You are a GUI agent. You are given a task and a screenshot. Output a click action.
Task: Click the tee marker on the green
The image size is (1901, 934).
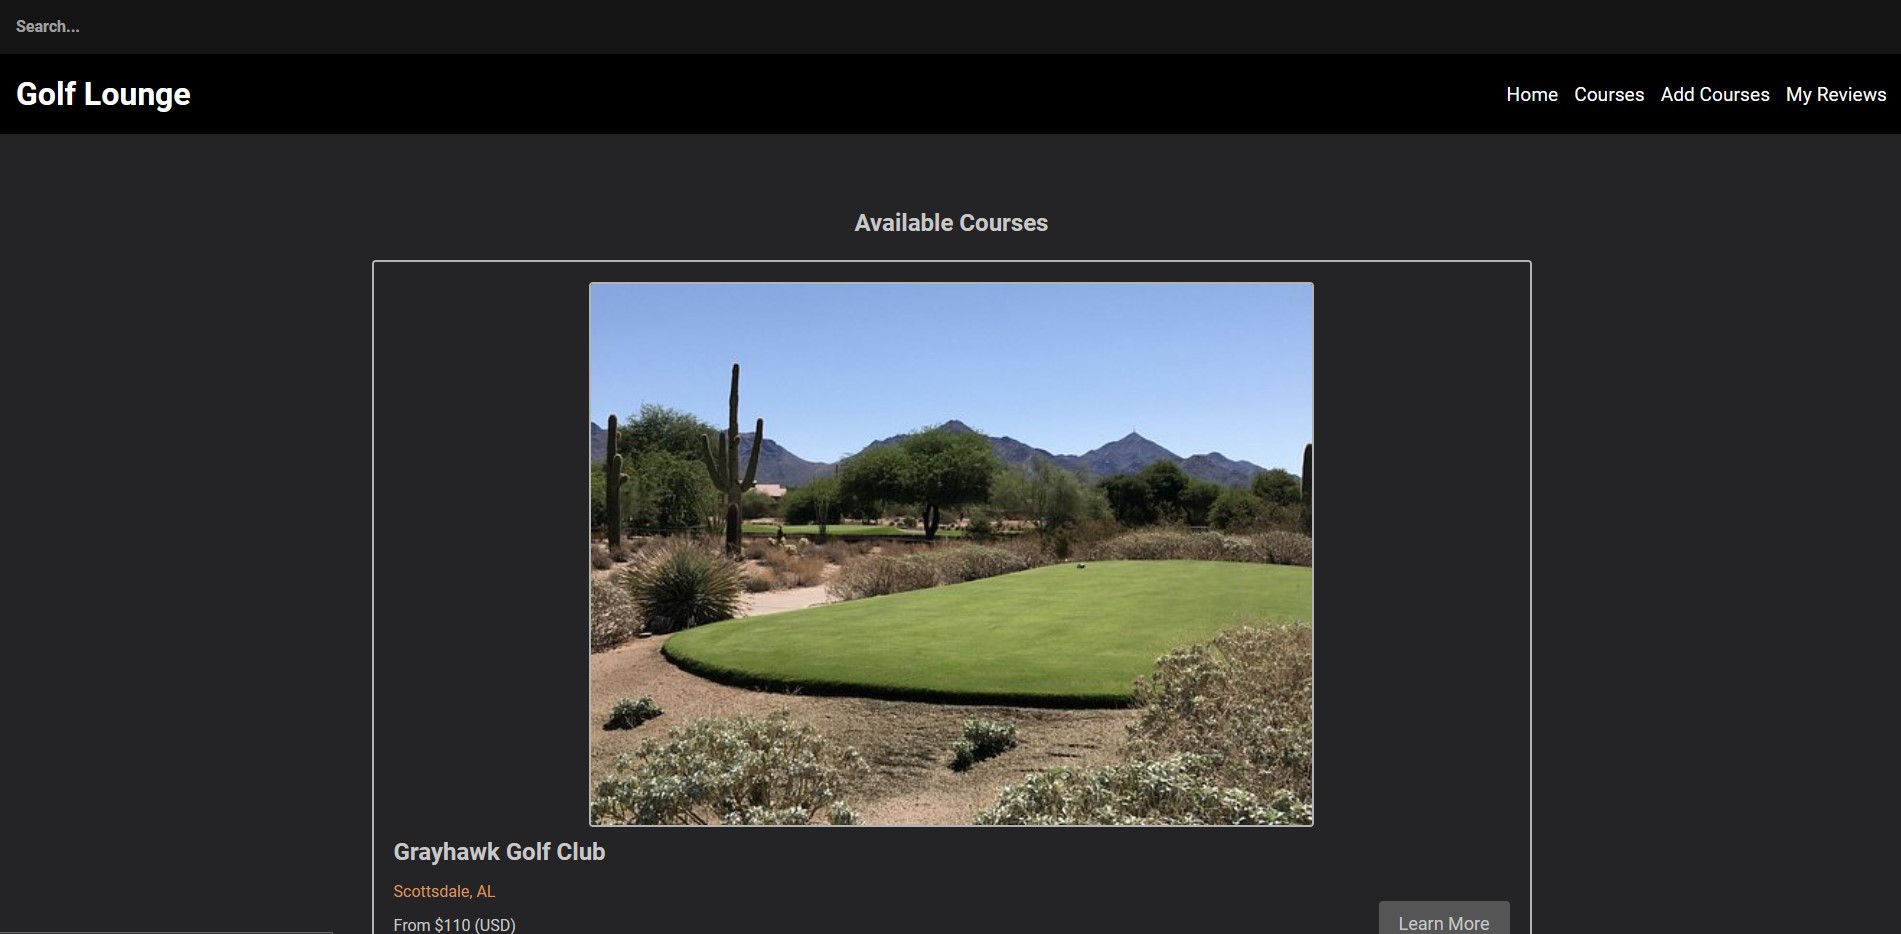(x=1080, y=566)
